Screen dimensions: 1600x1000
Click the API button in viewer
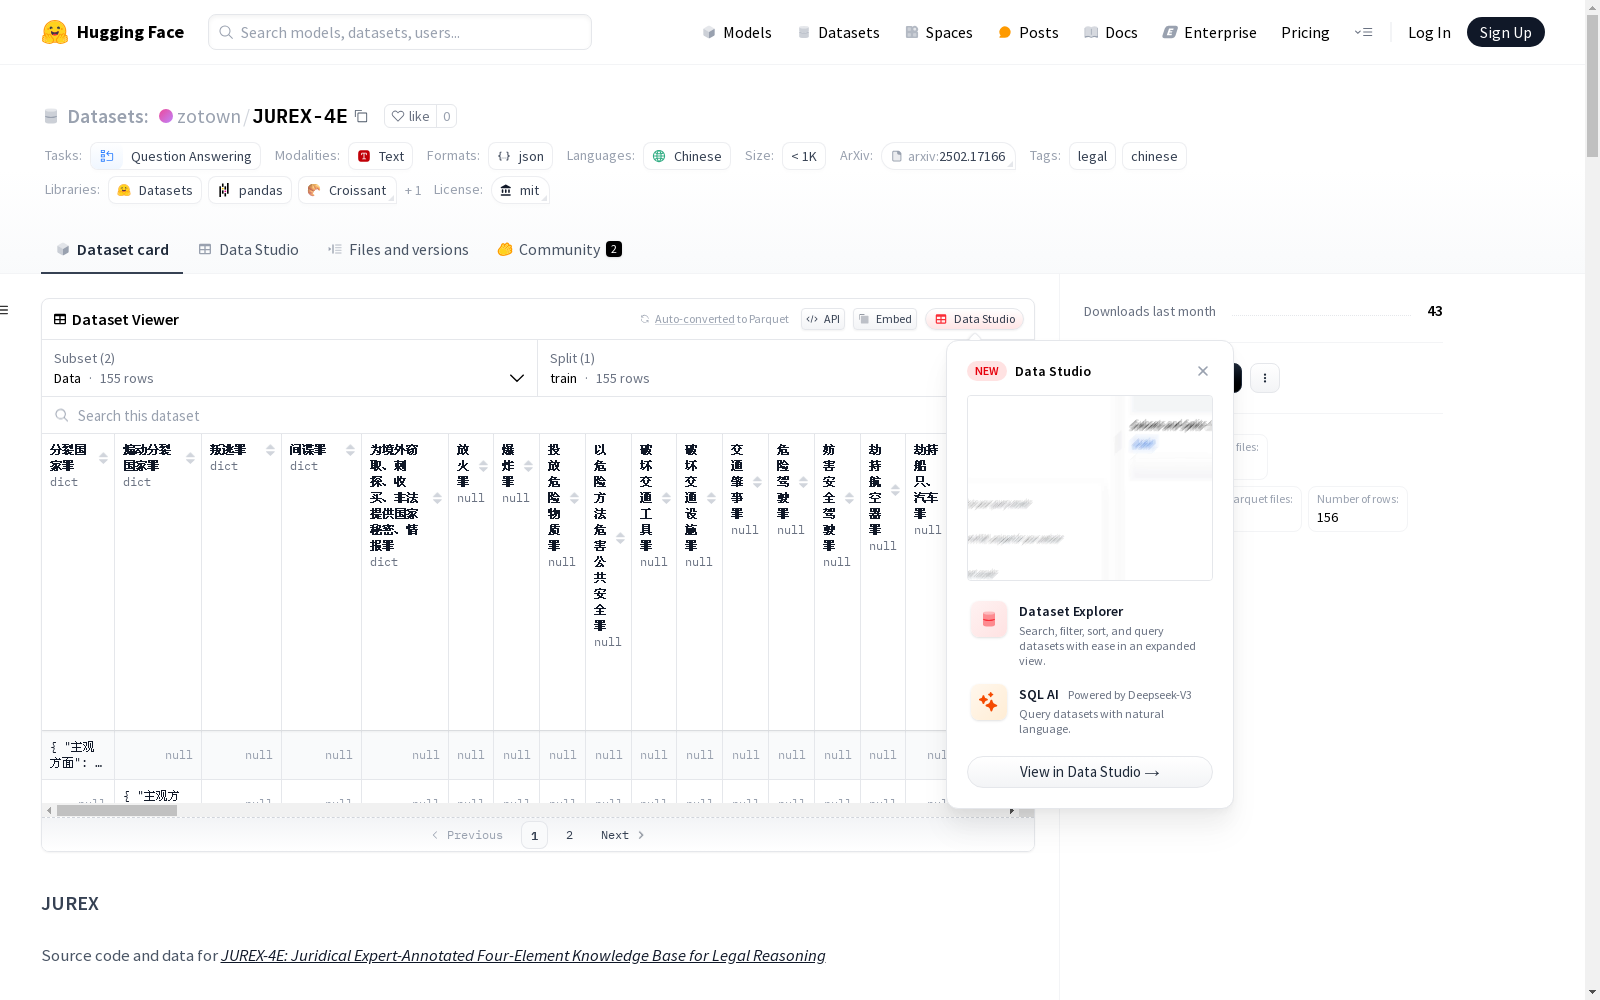[823, 319]
